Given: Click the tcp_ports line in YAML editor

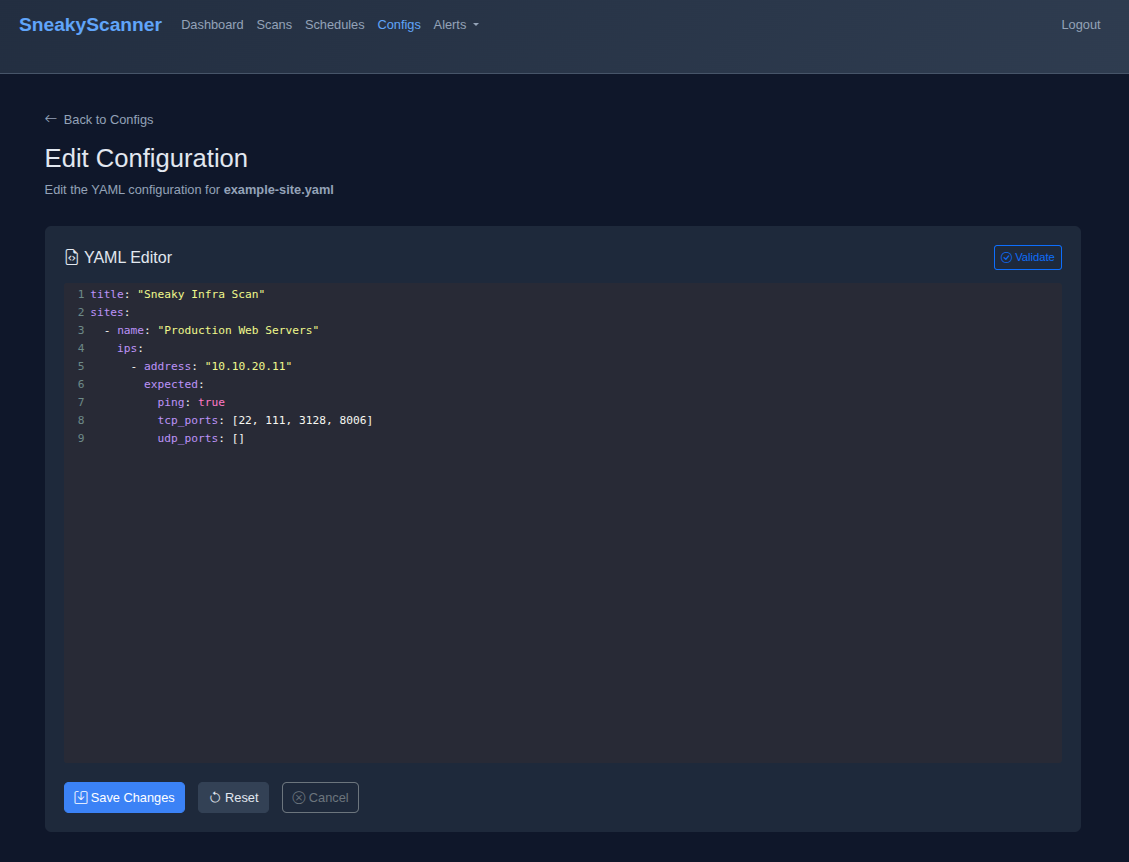Looking at the screenshot, I should point(265,420).
